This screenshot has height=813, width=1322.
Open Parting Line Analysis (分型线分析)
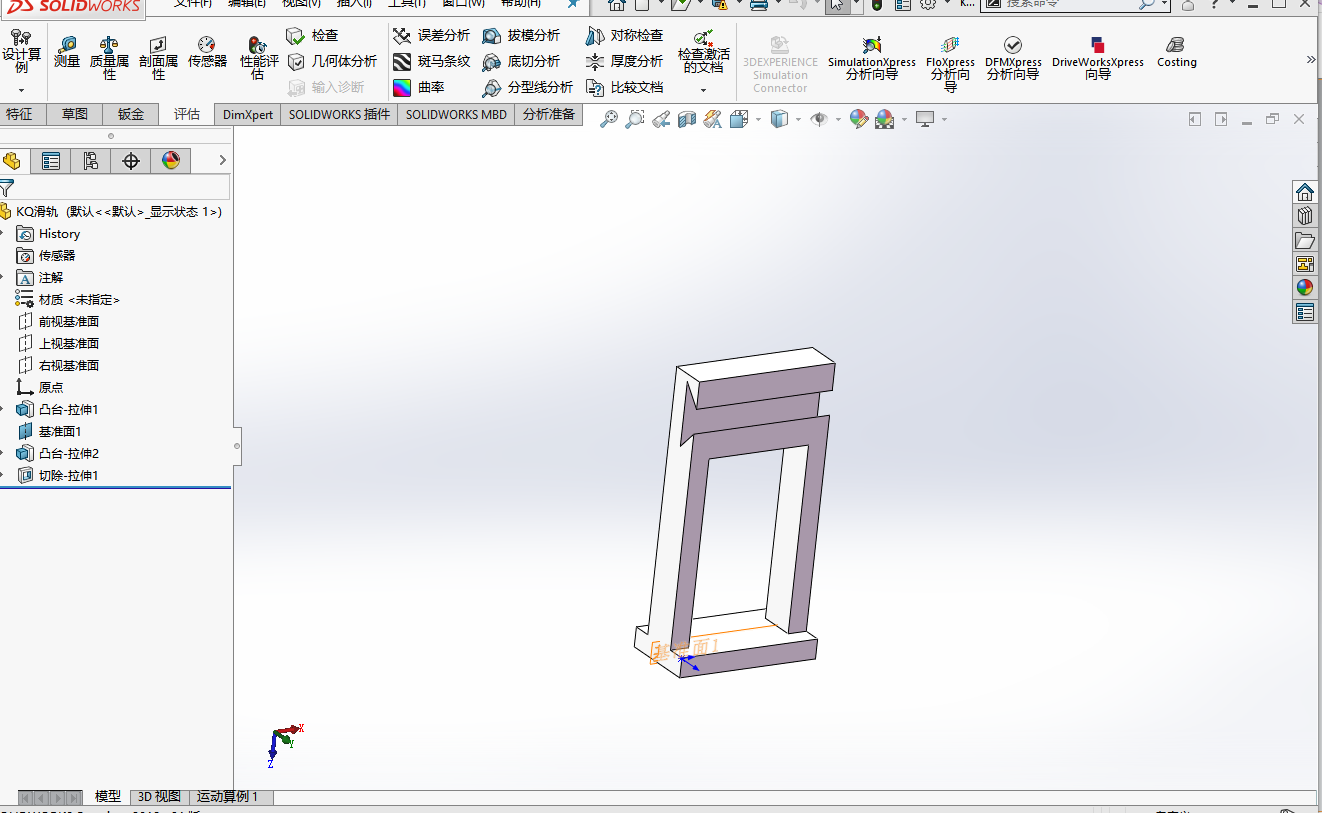(527, 88)
